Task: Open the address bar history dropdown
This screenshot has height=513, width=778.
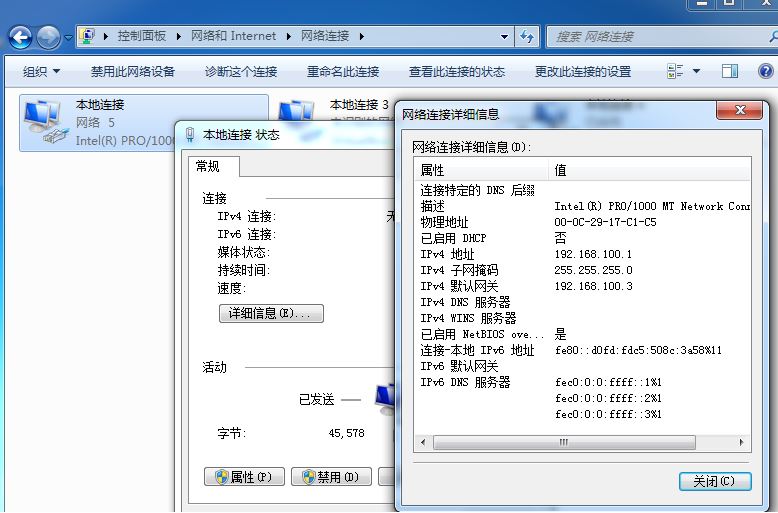Action: coord(504,36)
